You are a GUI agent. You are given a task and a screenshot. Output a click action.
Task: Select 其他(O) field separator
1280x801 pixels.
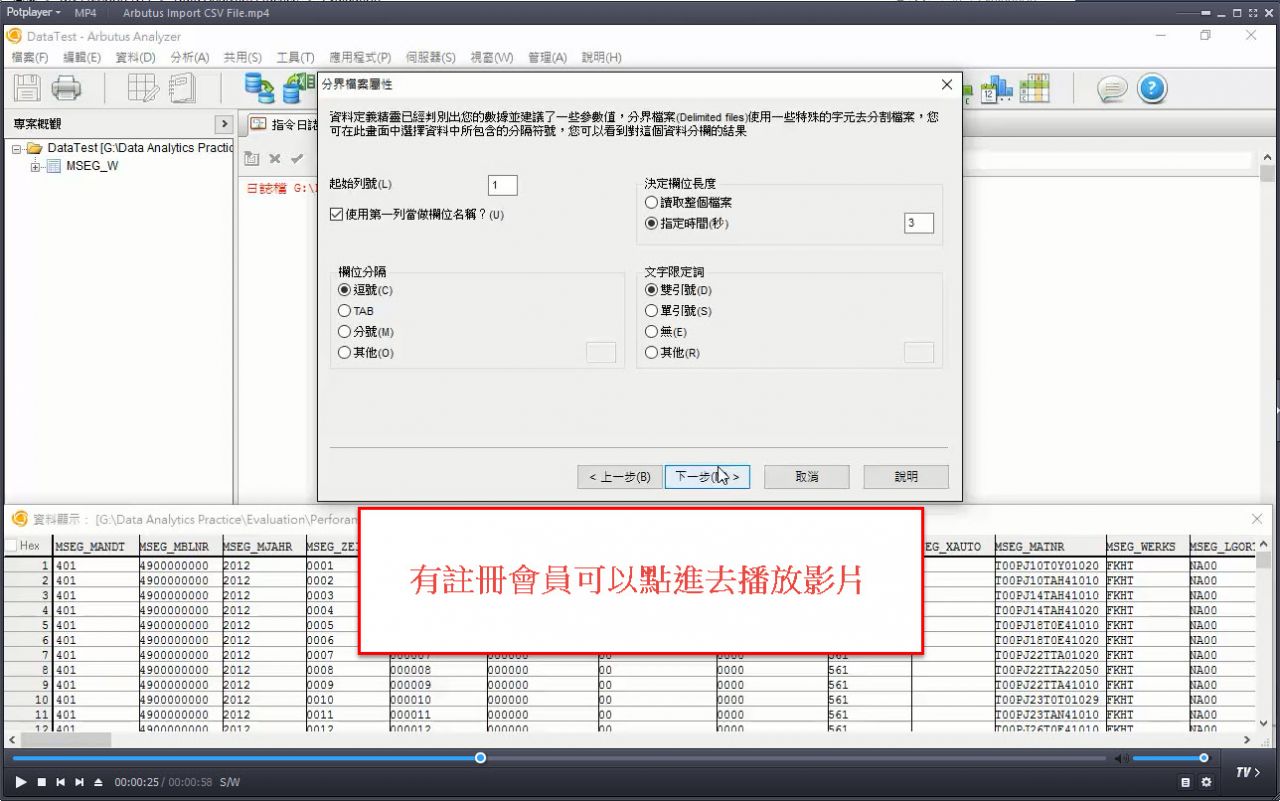pyautogui.click(x=345, y=353)
